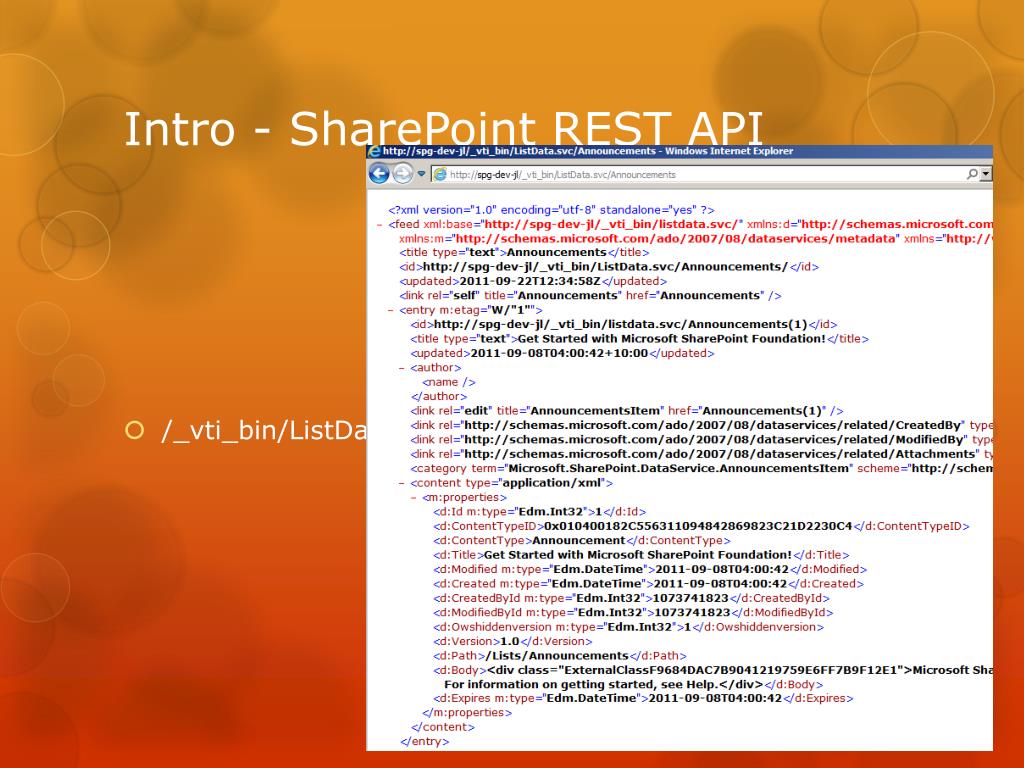Click the Announcements title text in XML
The height and width of the screenshot is (768, 1024).
click(x=556, y=253)
